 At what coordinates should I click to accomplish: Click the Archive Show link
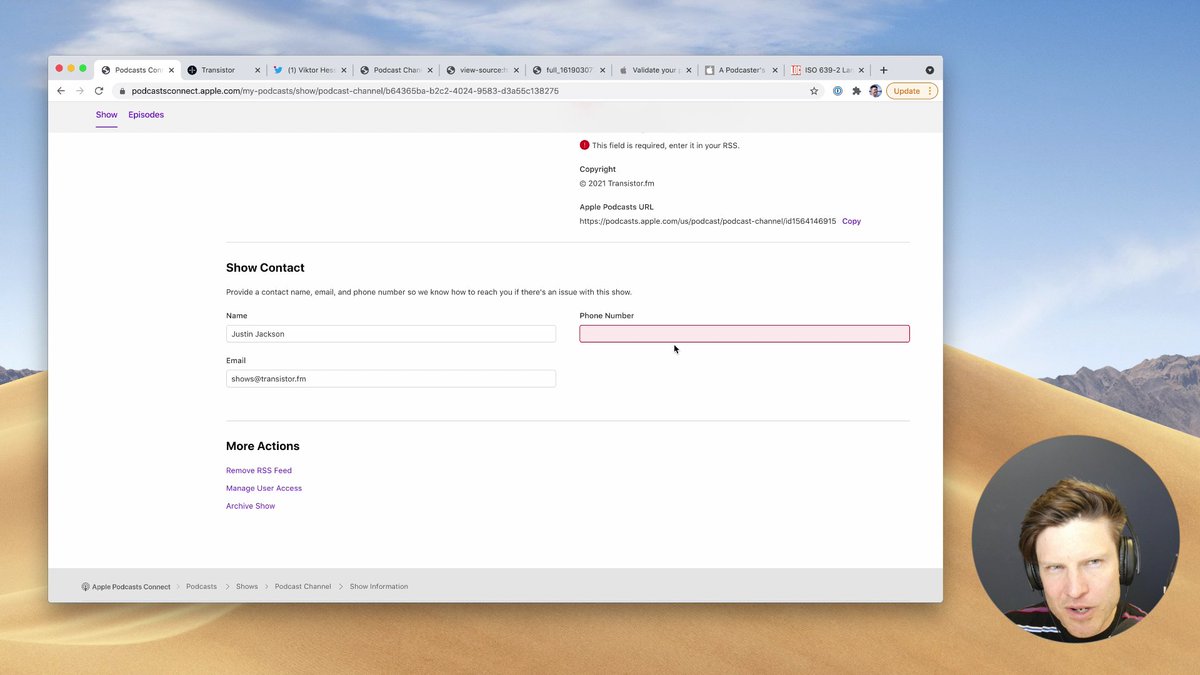click(x=250, y=507)
